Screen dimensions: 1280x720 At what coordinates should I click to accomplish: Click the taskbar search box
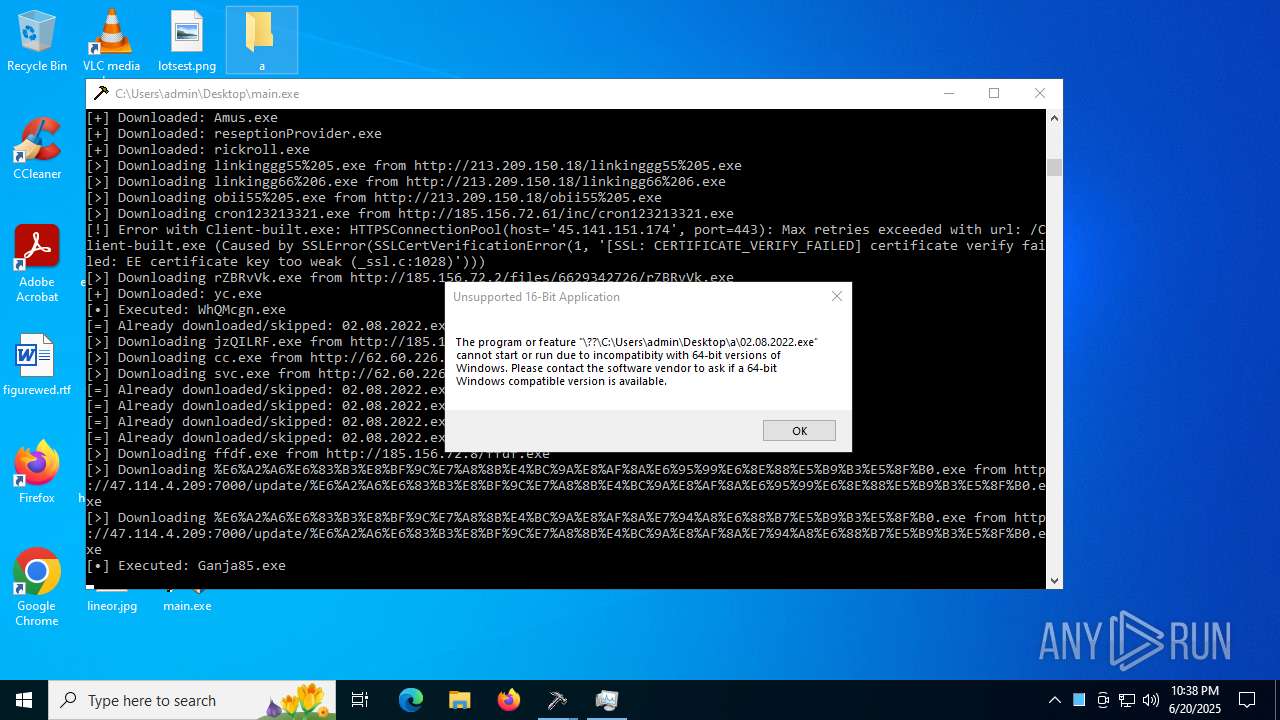point(193,700)
